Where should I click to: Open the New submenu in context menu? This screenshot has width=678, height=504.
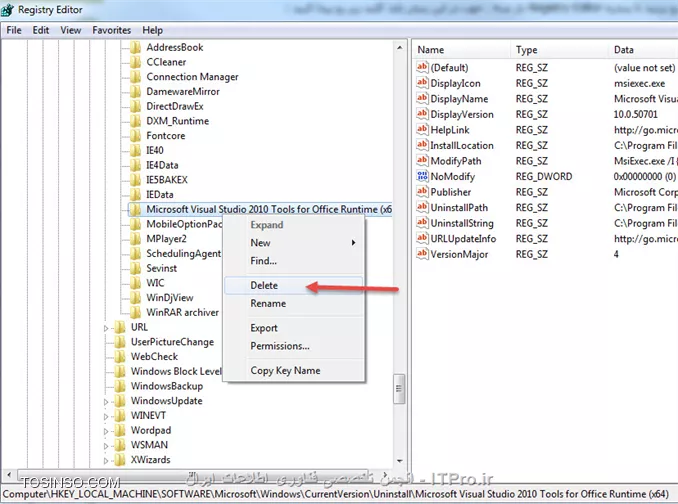pos(294,243)
